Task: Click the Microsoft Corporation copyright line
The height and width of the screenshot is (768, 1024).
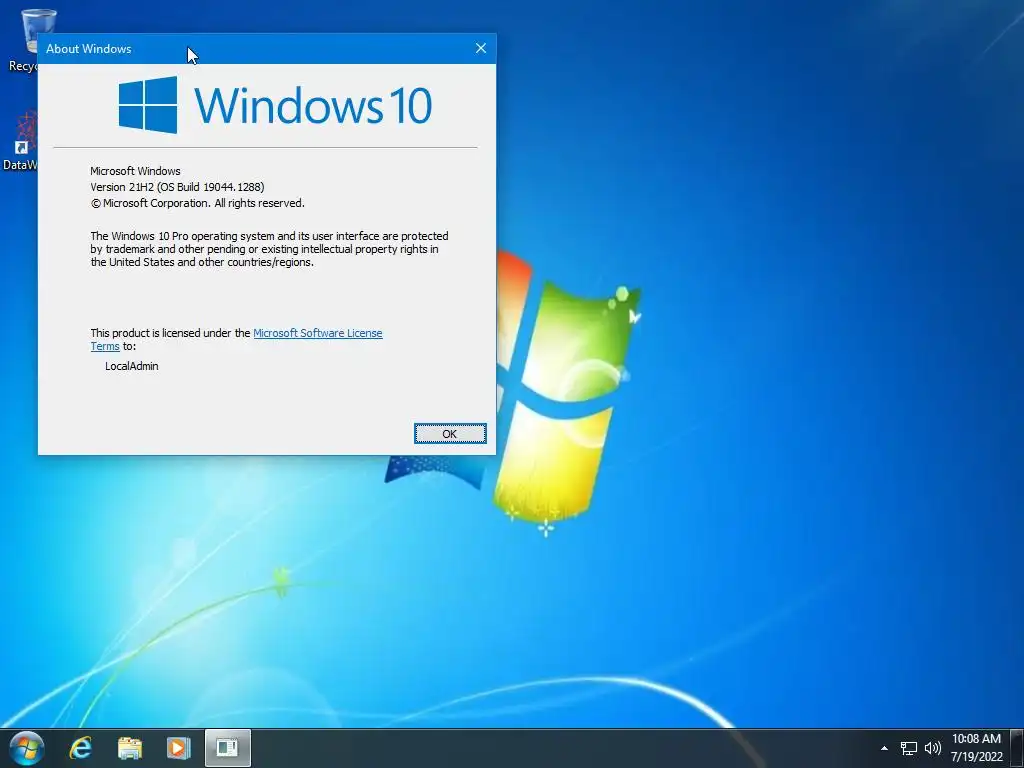Action: 198,203
